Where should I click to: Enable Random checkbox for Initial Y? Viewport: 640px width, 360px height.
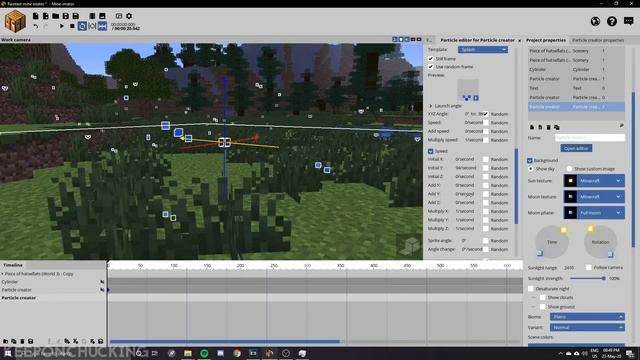(x=486, y=168)
